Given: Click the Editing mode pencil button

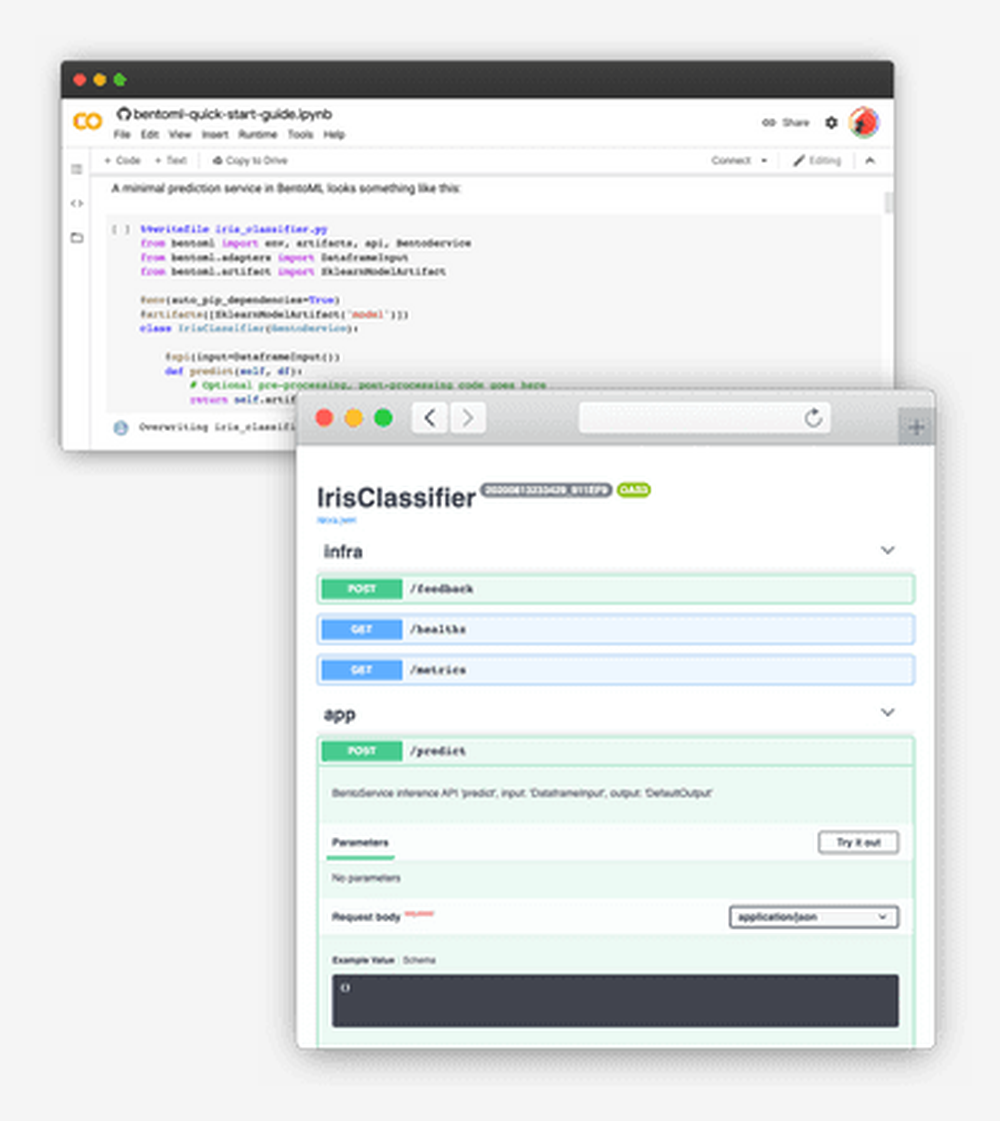Looking at the screenshot, I should pyautogui.click(x=817, y=160).
